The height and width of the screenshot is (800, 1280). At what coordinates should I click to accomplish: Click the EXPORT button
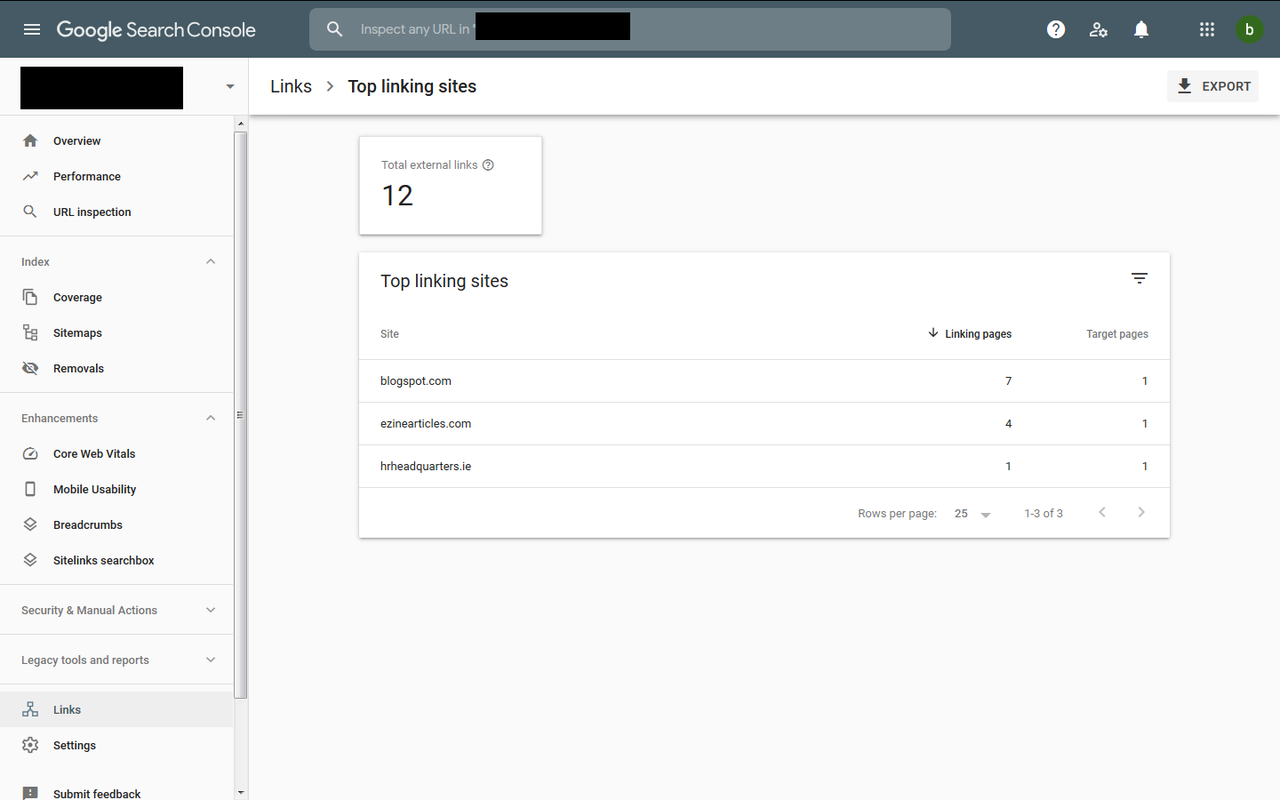(x=1213, y=86)
